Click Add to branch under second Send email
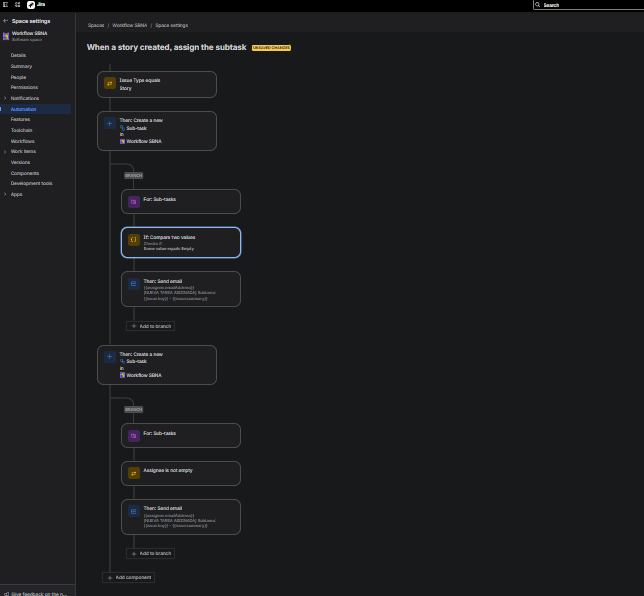This screenshot has width=644, height=596. point(151,553)
